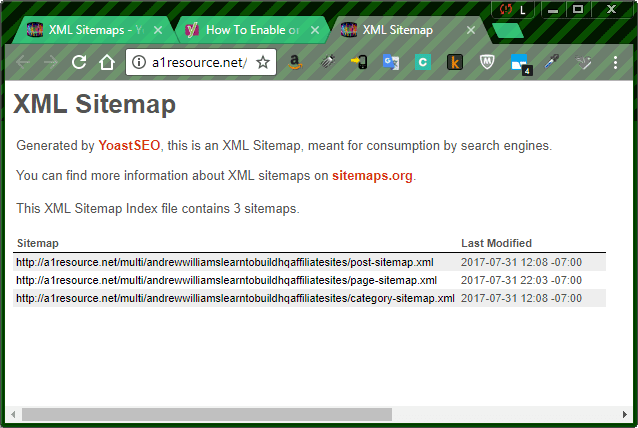
Task: Click the phone with yellow arrow extension
Action: click(x=359, y=62)
